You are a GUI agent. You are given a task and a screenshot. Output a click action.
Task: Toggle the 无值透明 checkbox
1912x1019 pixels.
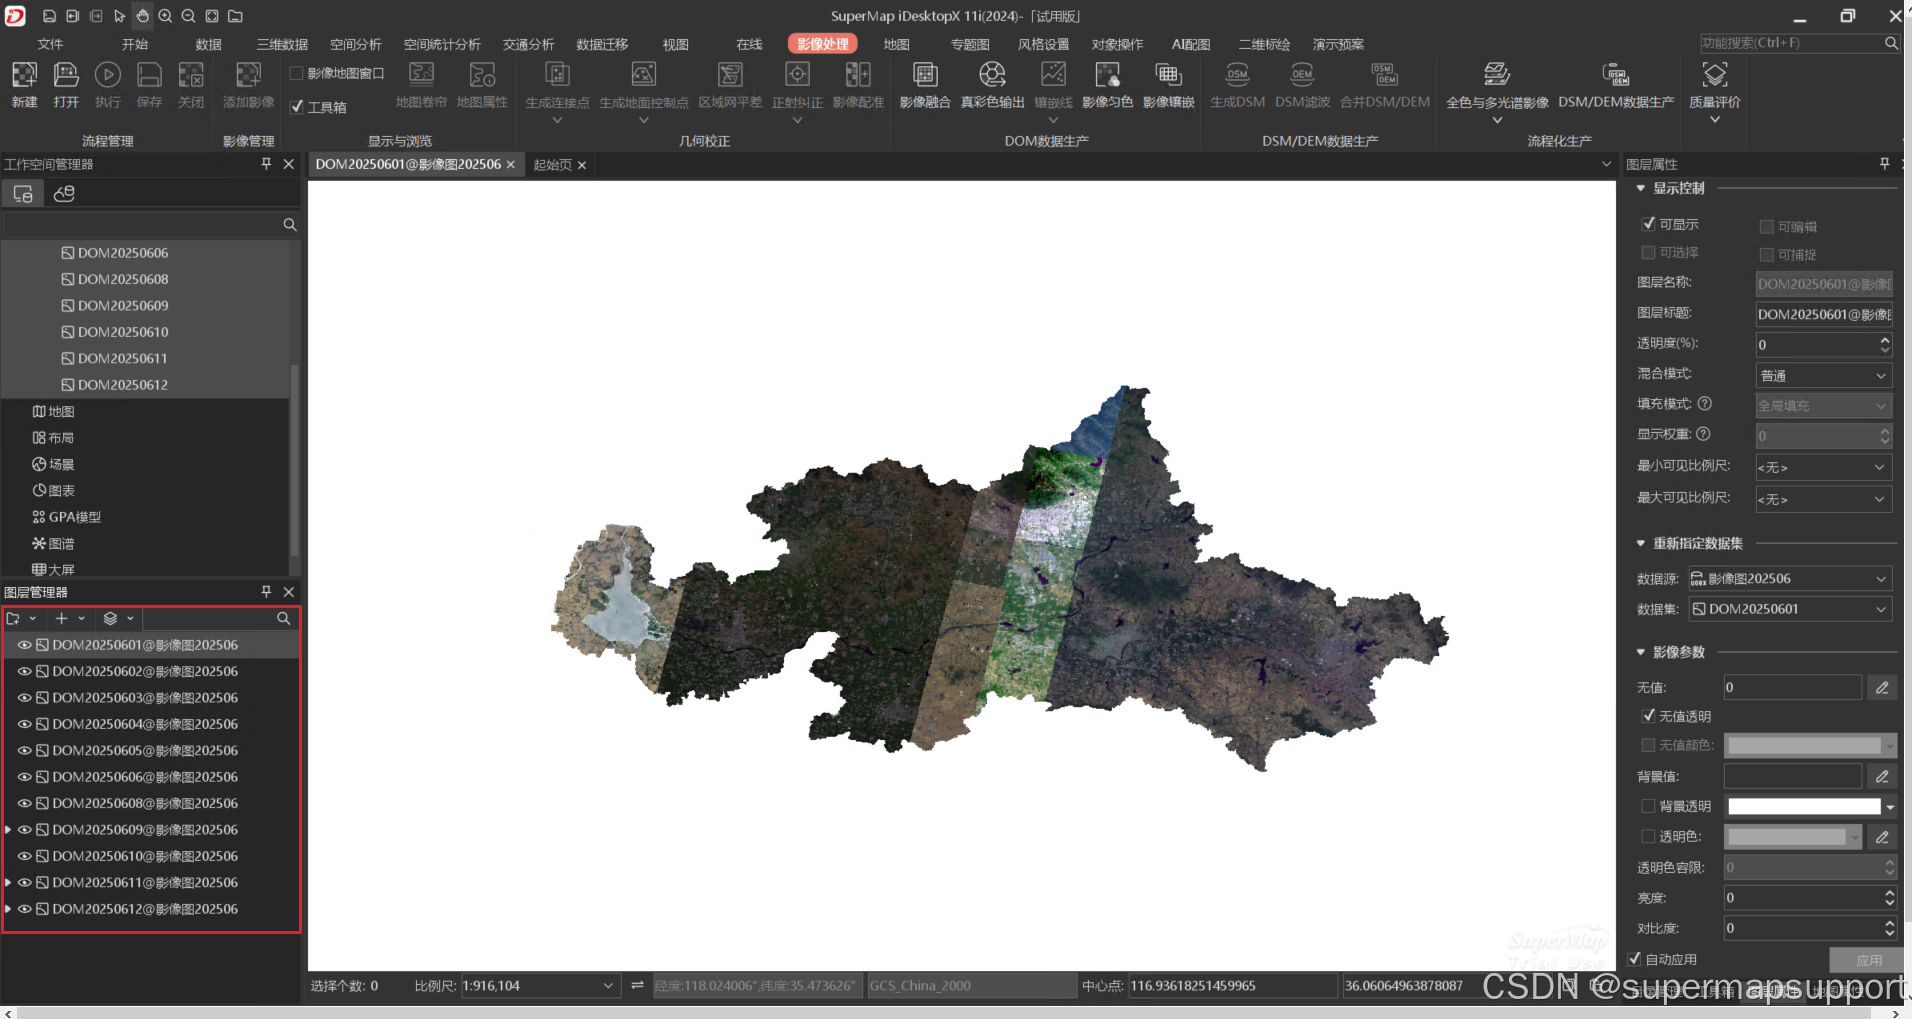(1648, 716)
